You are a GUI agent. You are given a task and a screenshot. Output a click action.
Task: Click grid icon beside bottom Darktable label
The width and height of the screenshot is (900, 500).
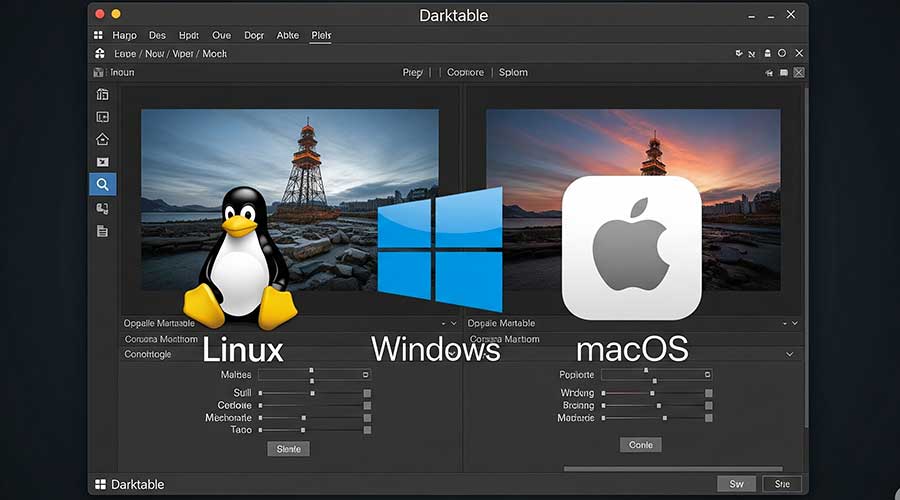[x=100, y=484]
